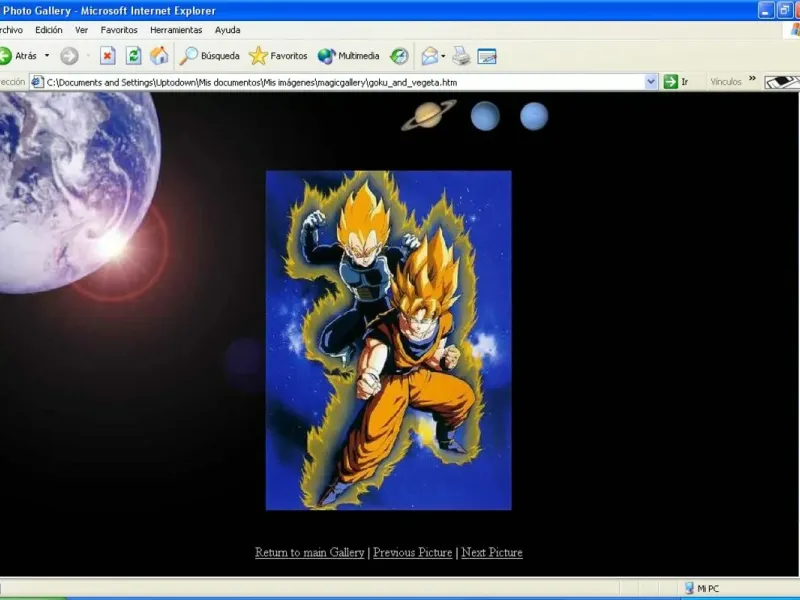Image resolution: width=800 pixels, height=600 pixels.
Task: Click the Next Picture link
Action: click(492, 553)
